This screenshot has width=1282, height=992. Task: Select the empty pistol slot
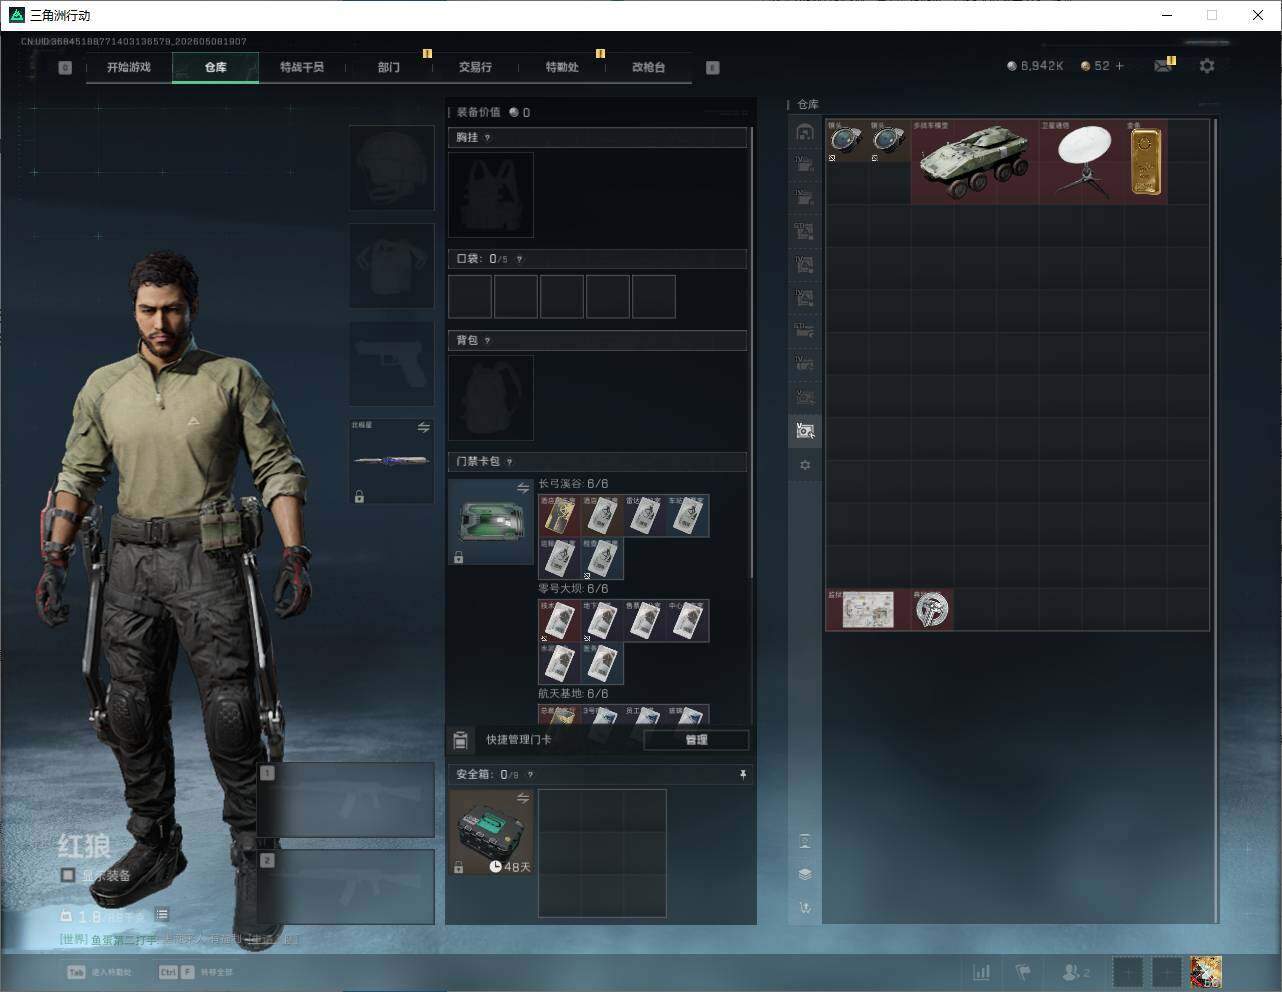point(391,363)
